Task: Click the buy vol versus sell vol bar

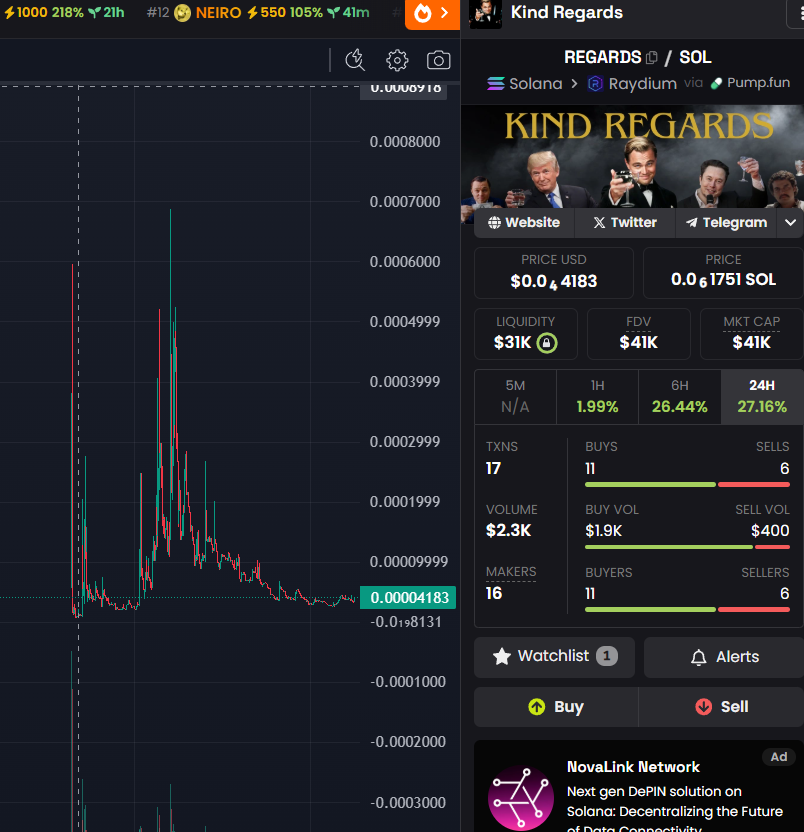Action: [687, 547]
